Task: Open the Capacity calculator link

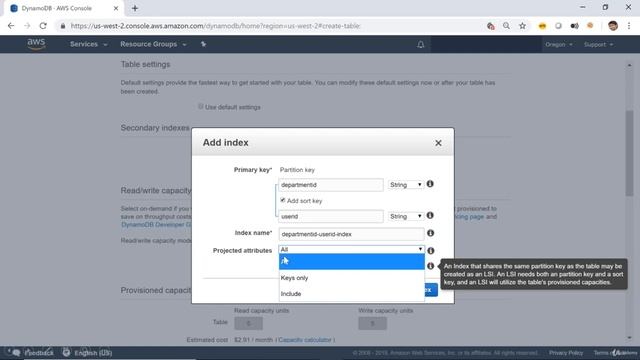Action: point(305,340)
